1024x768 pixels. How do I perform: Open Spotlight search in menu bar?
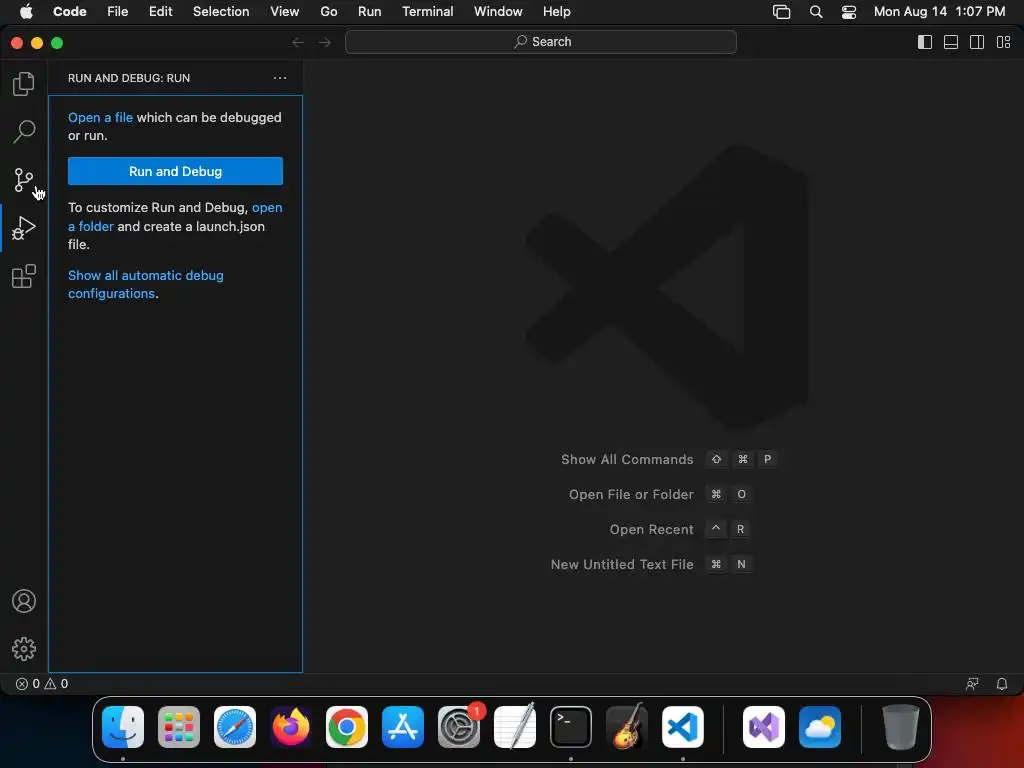click(816, 12)
